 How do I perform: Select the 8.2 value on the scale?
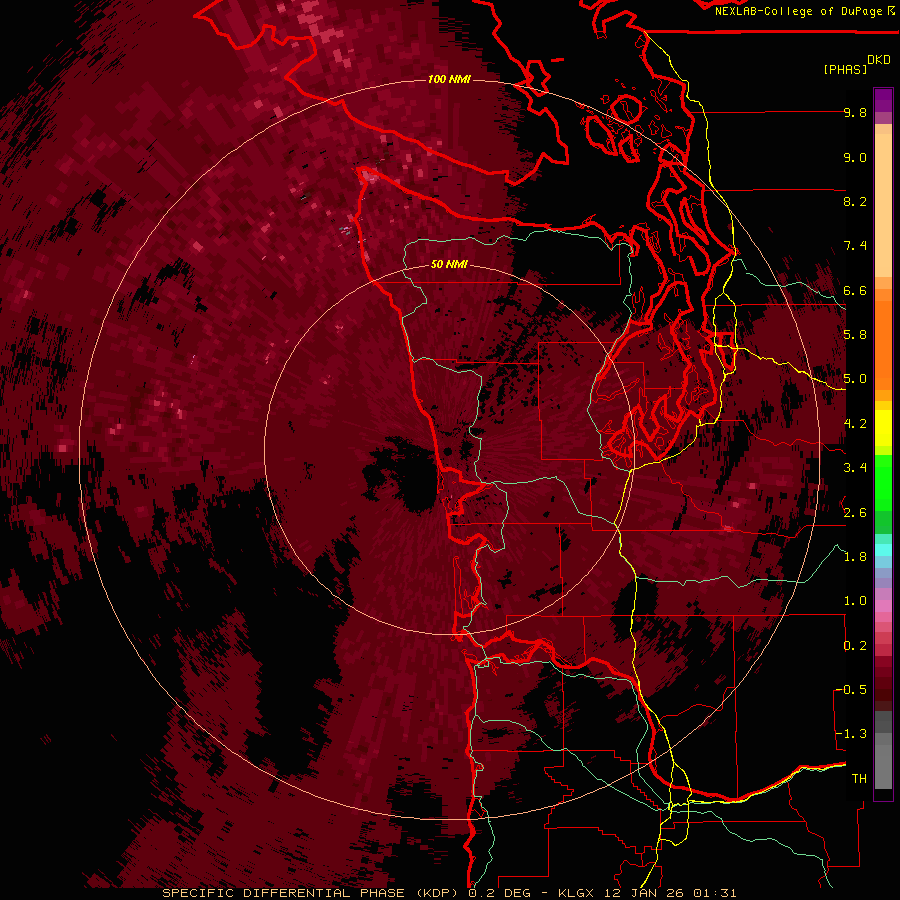(855, 201)
